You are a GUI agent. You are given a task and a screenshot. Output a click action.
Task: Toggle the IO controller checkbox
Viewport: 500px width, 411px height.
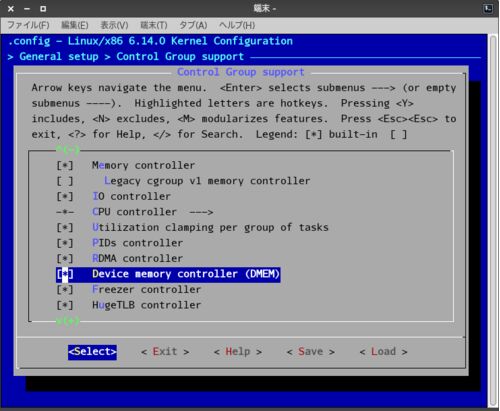point(65,196)
